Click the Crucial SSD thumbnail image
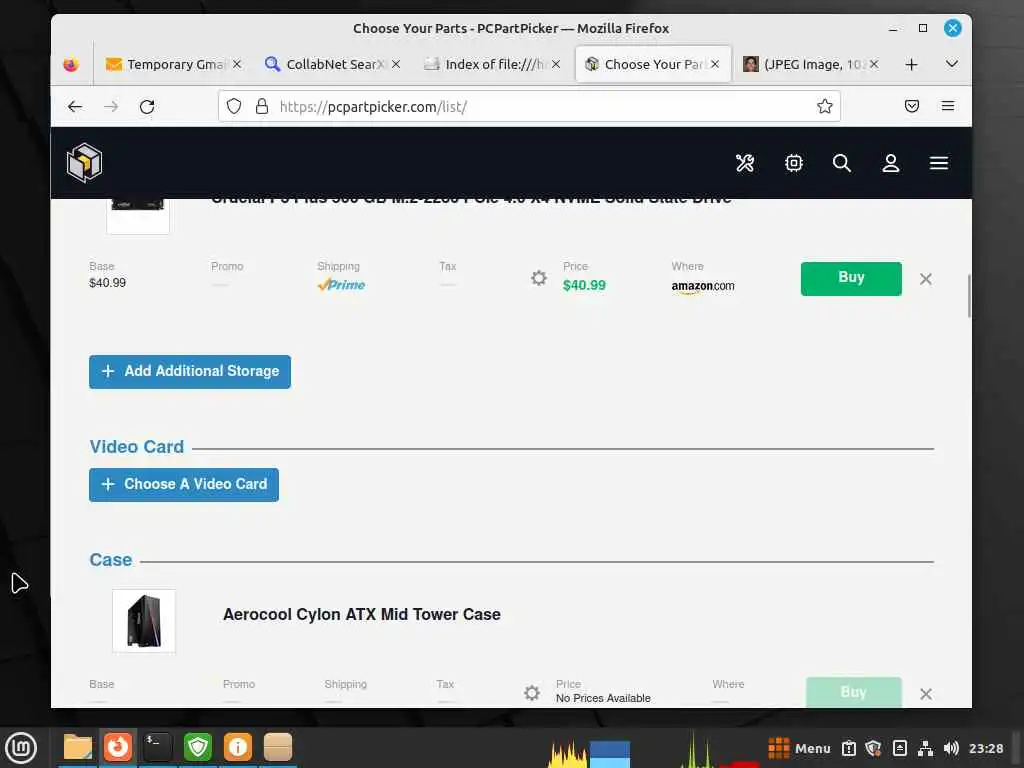The width and height of the screenshot is (1024, 768). click(x=138, y=215)
